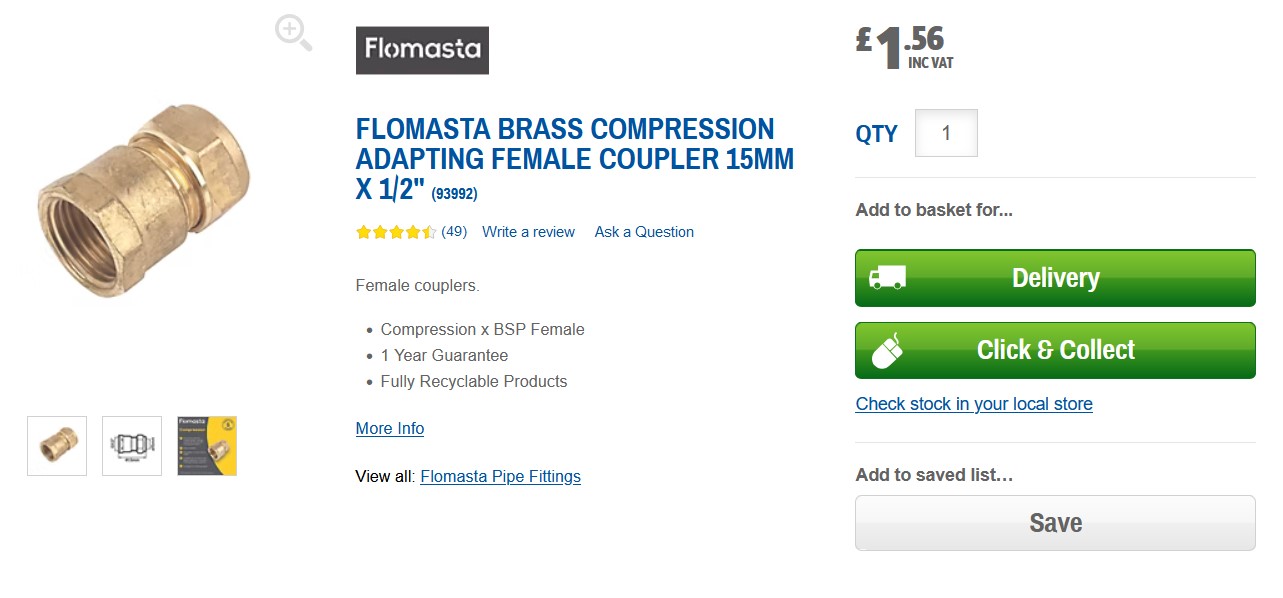
Task: Enlarge the main brass coupler image
Action: click(143, 203)
